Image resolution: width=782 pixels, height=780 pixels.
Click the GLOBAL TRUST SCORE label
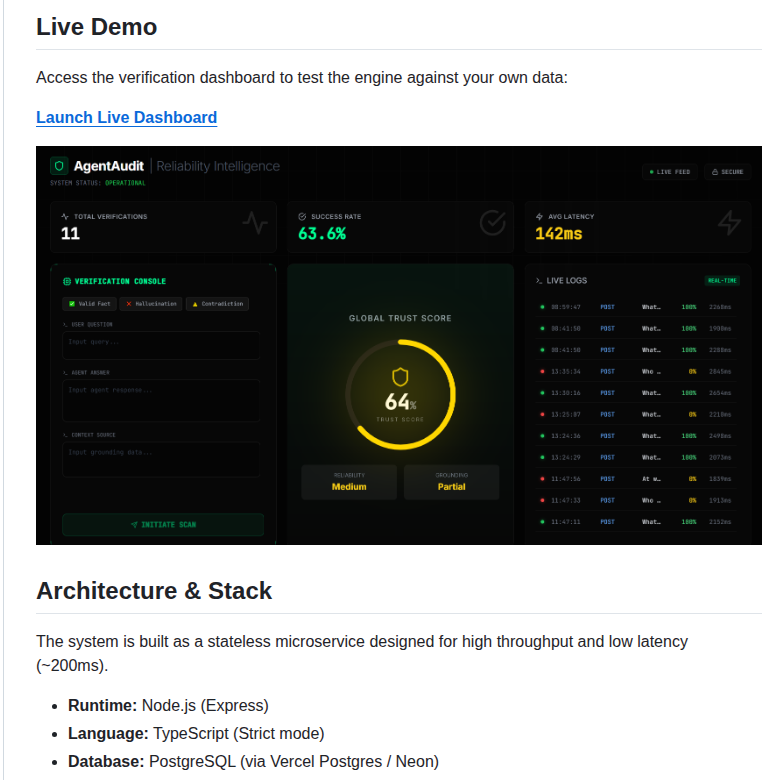click(x=400, y=318)
